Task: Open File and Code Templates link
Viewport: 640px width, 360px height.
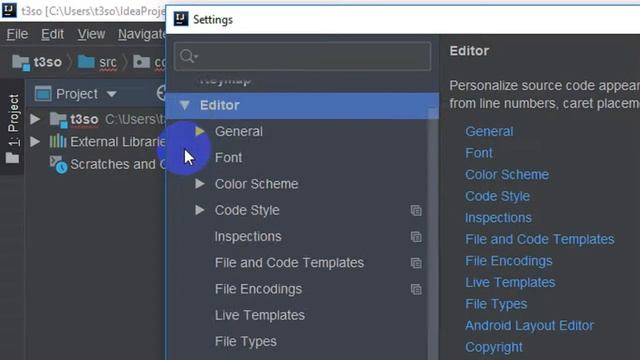Action: [x=540, y=239]
